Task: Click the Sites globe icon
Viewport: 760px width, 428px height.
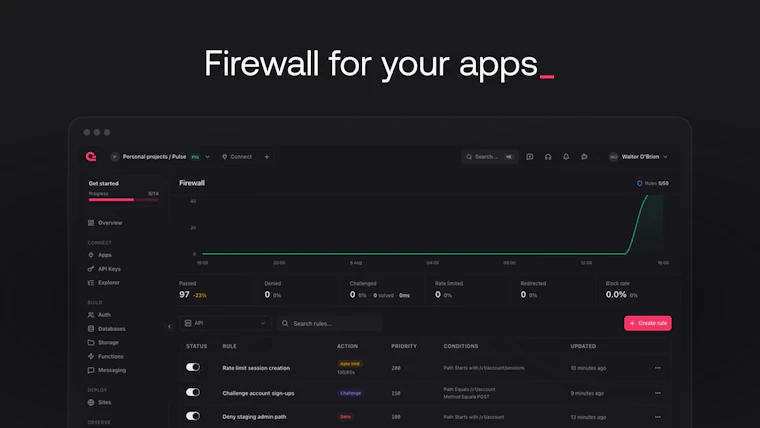Action: [x=91, y=402]
